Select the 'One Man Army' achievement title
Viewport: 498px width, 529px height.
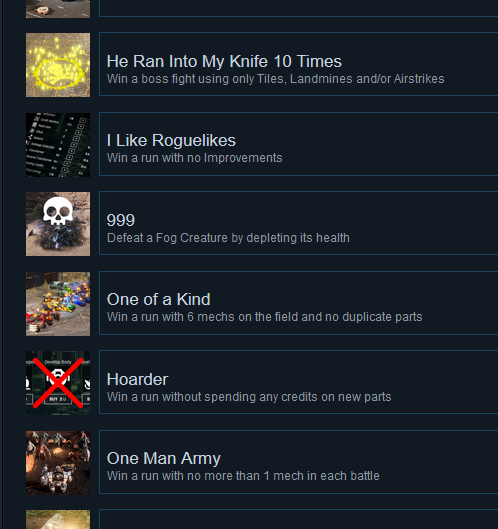(164, 458)
